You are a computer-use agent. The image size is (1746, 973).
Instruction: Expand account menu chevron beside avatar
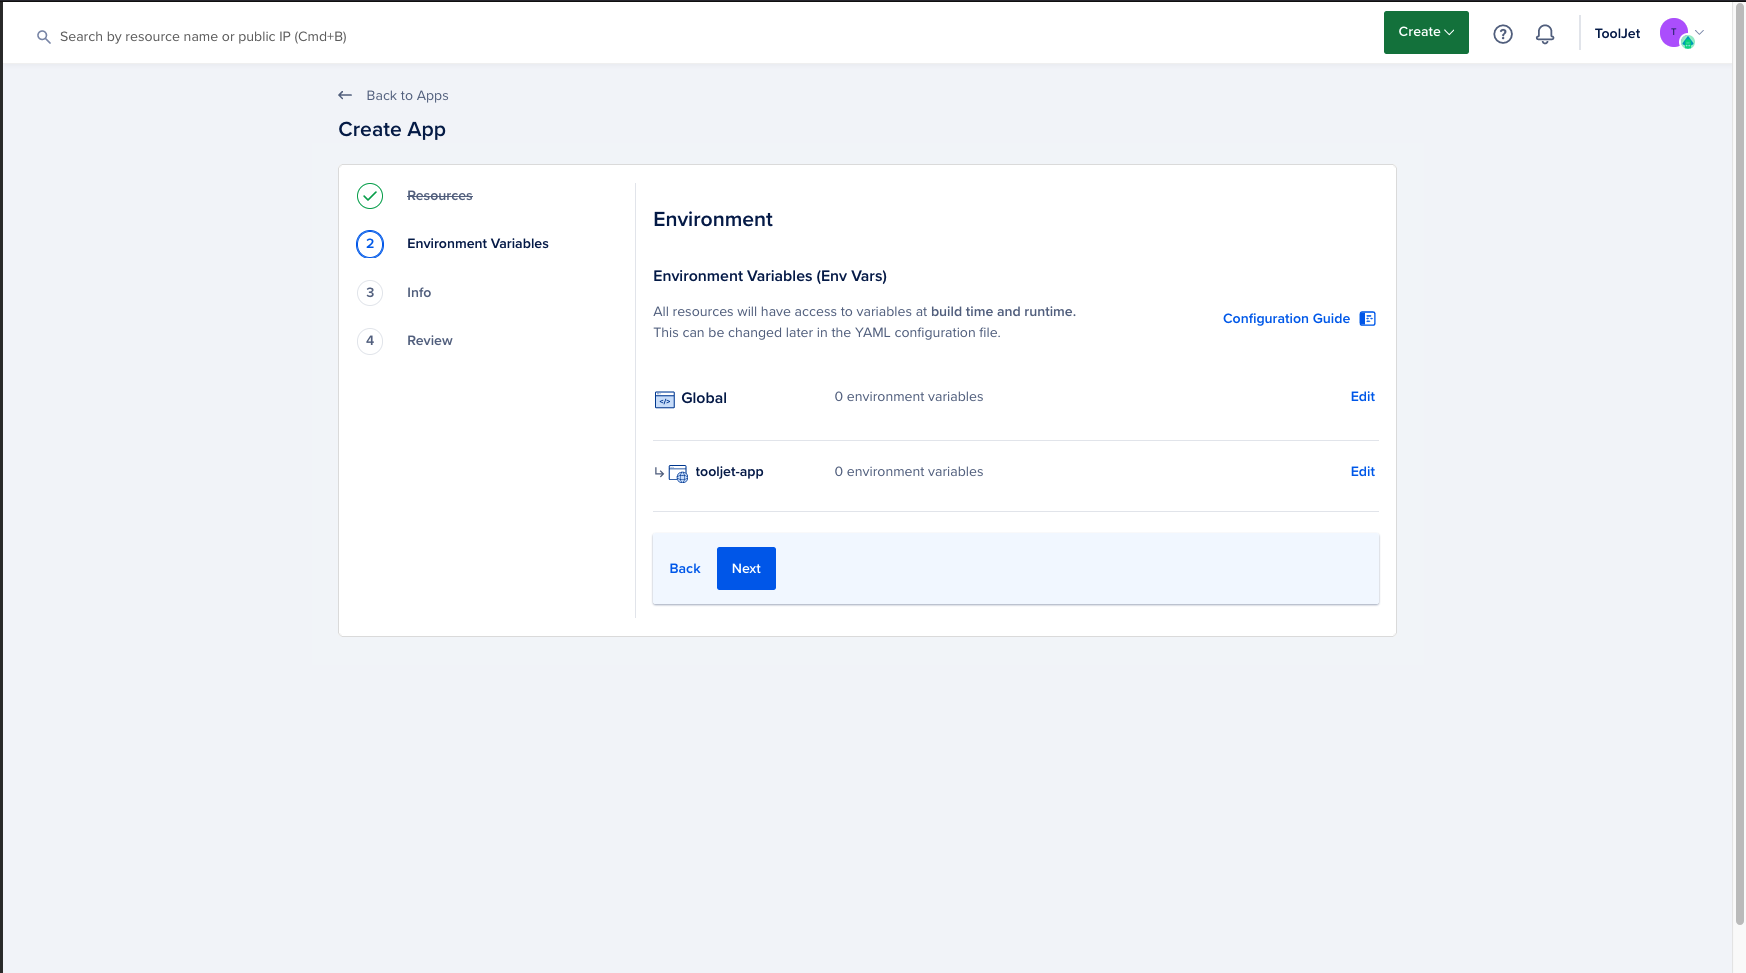click(x=1700, y=32)
